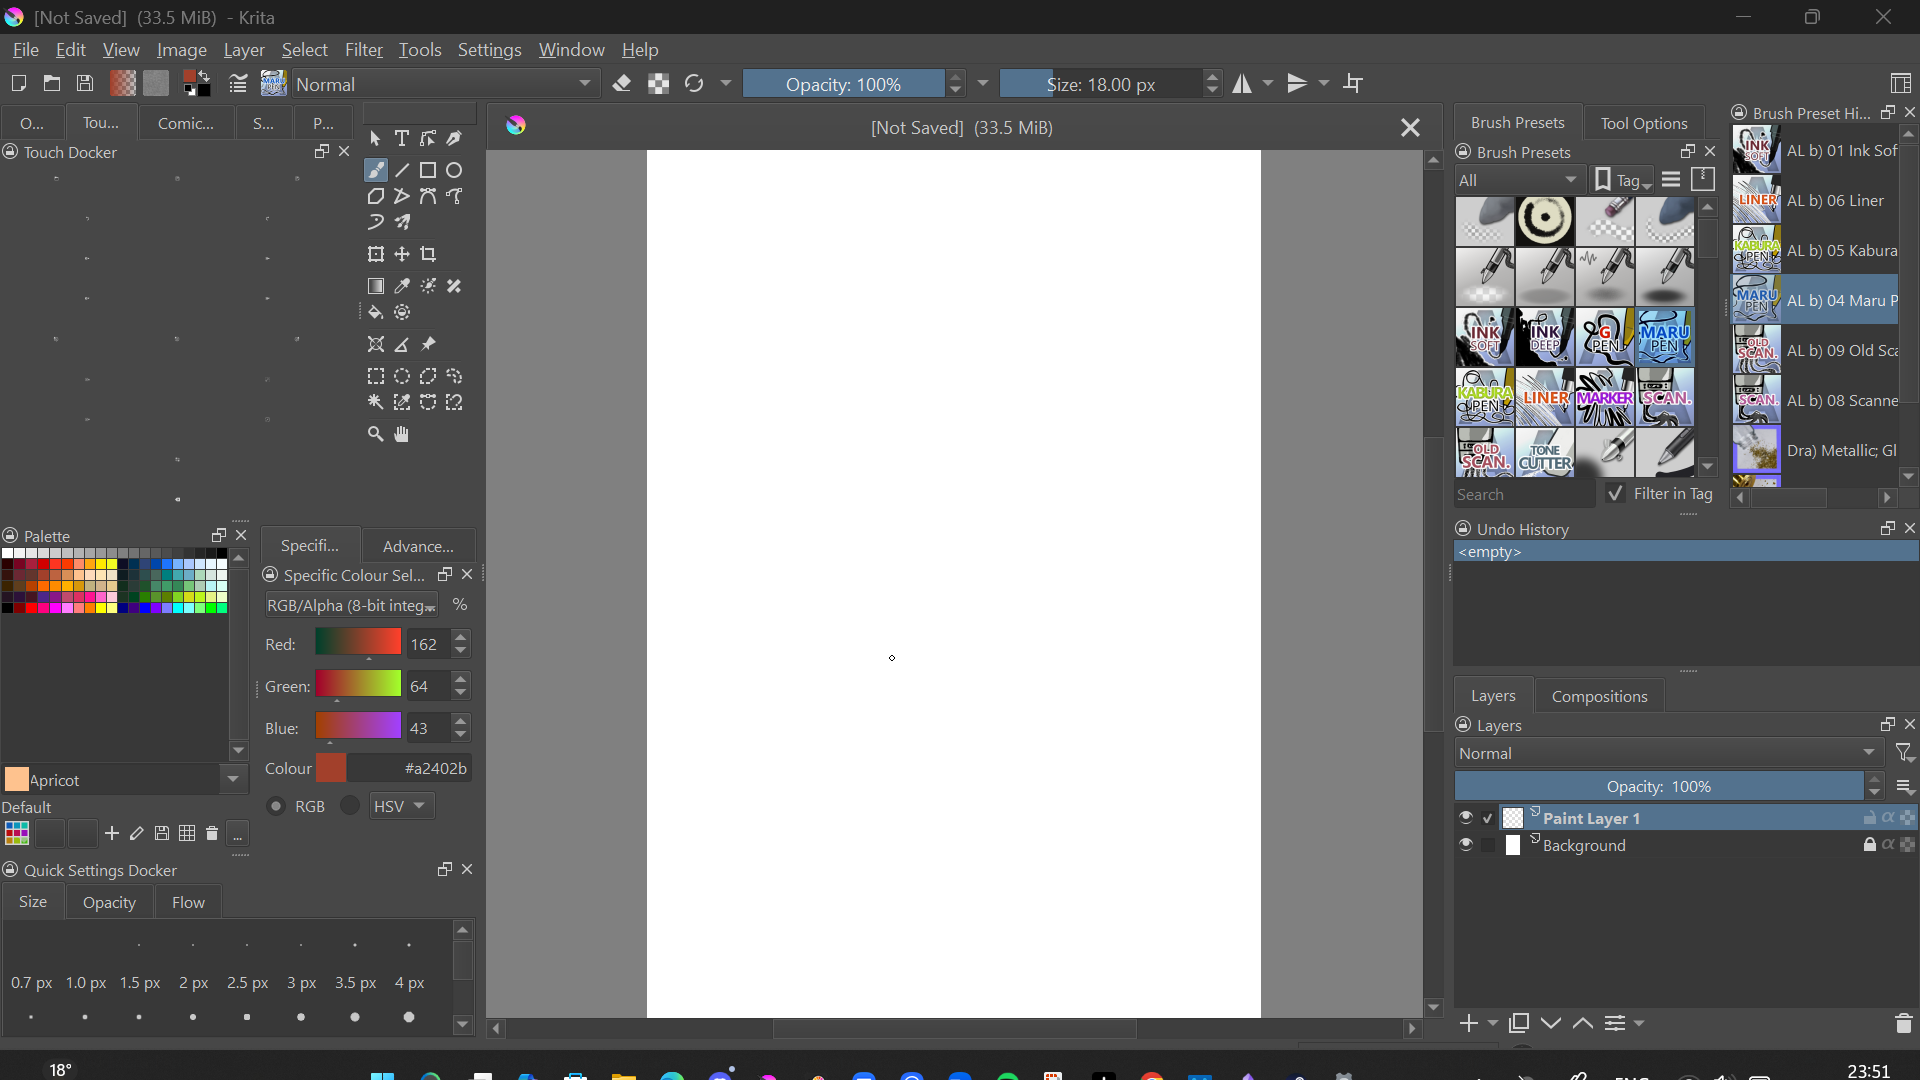Adjust the Red channel slider

click(358, 642)
